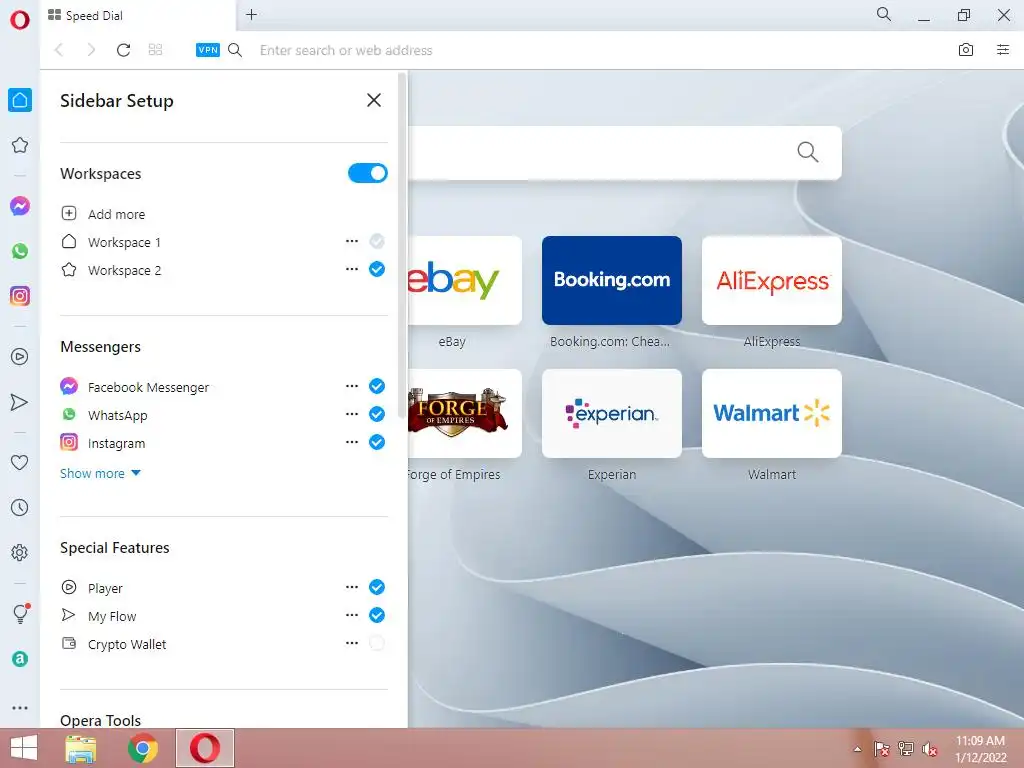
Task: Open the AliExpress speed dial tile
Action: (772, 280)
